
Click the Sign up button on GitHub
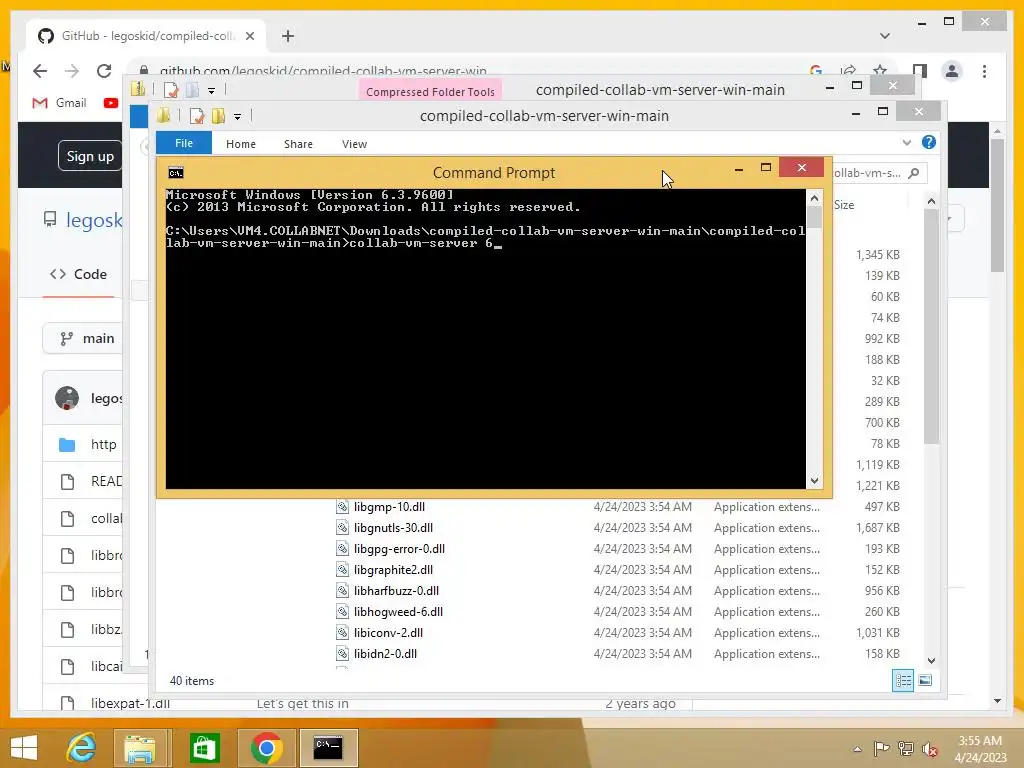tap(90, 156)
